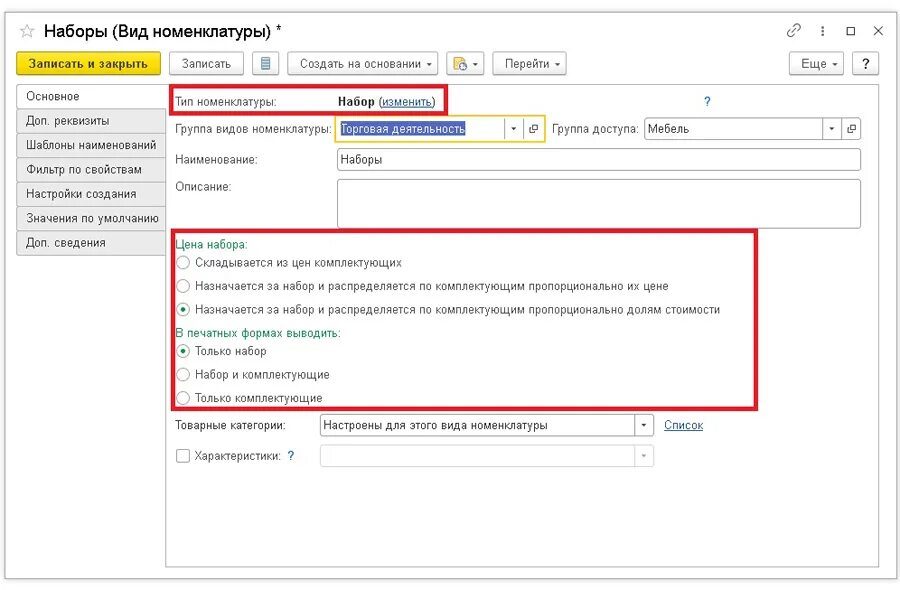Open Создать на основании dropdown

coord(362,64)
